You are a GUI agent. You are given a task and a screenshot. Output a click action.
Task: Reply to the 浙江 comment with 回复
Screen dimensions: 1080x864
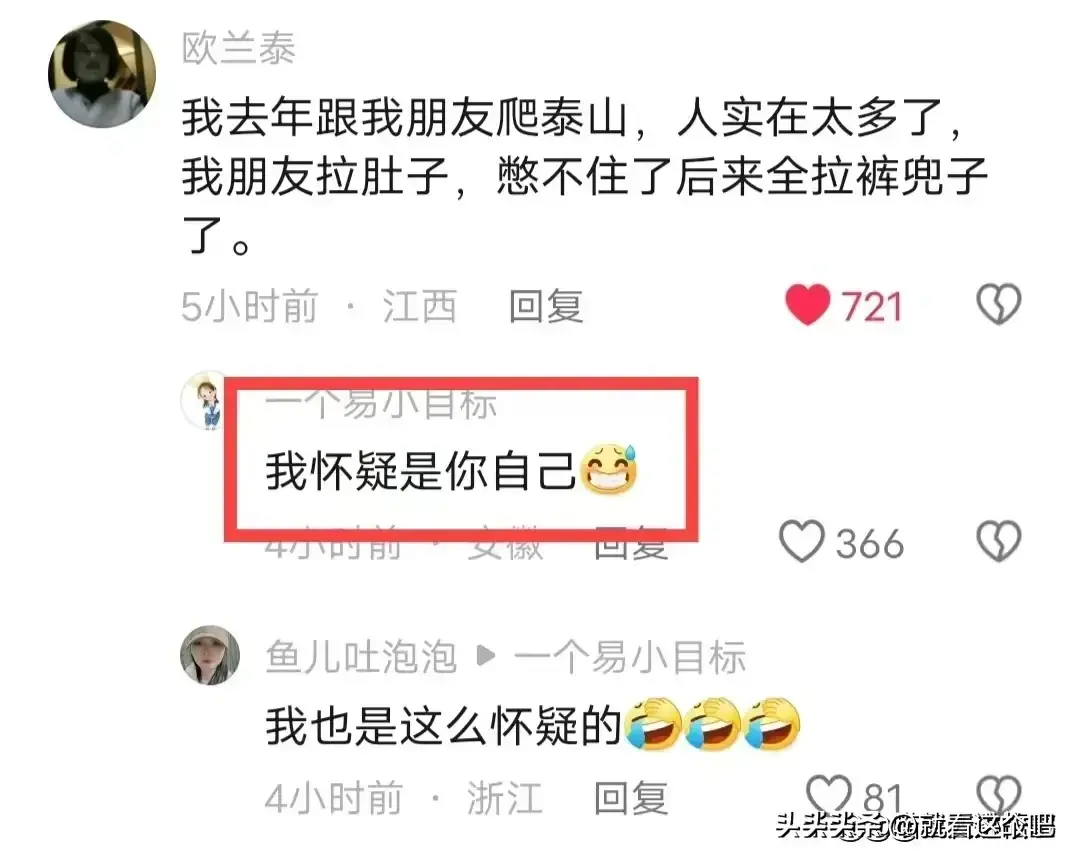tap(631, 798)
